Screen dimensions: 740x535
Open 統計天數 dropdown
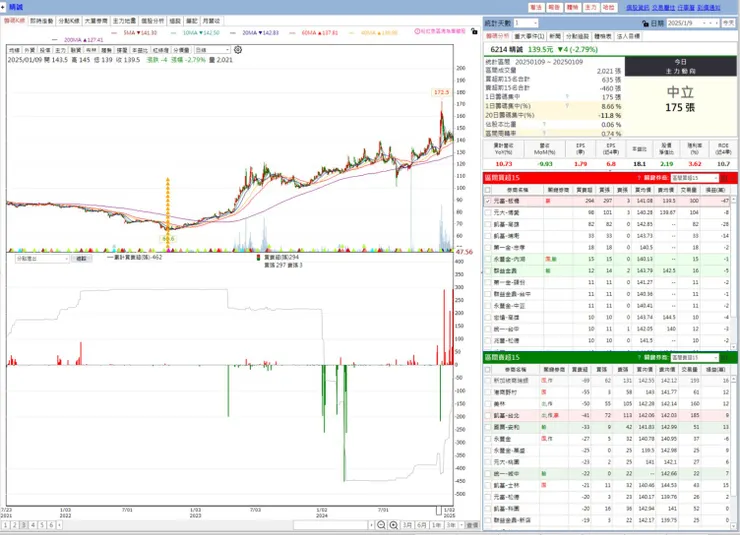535,23
